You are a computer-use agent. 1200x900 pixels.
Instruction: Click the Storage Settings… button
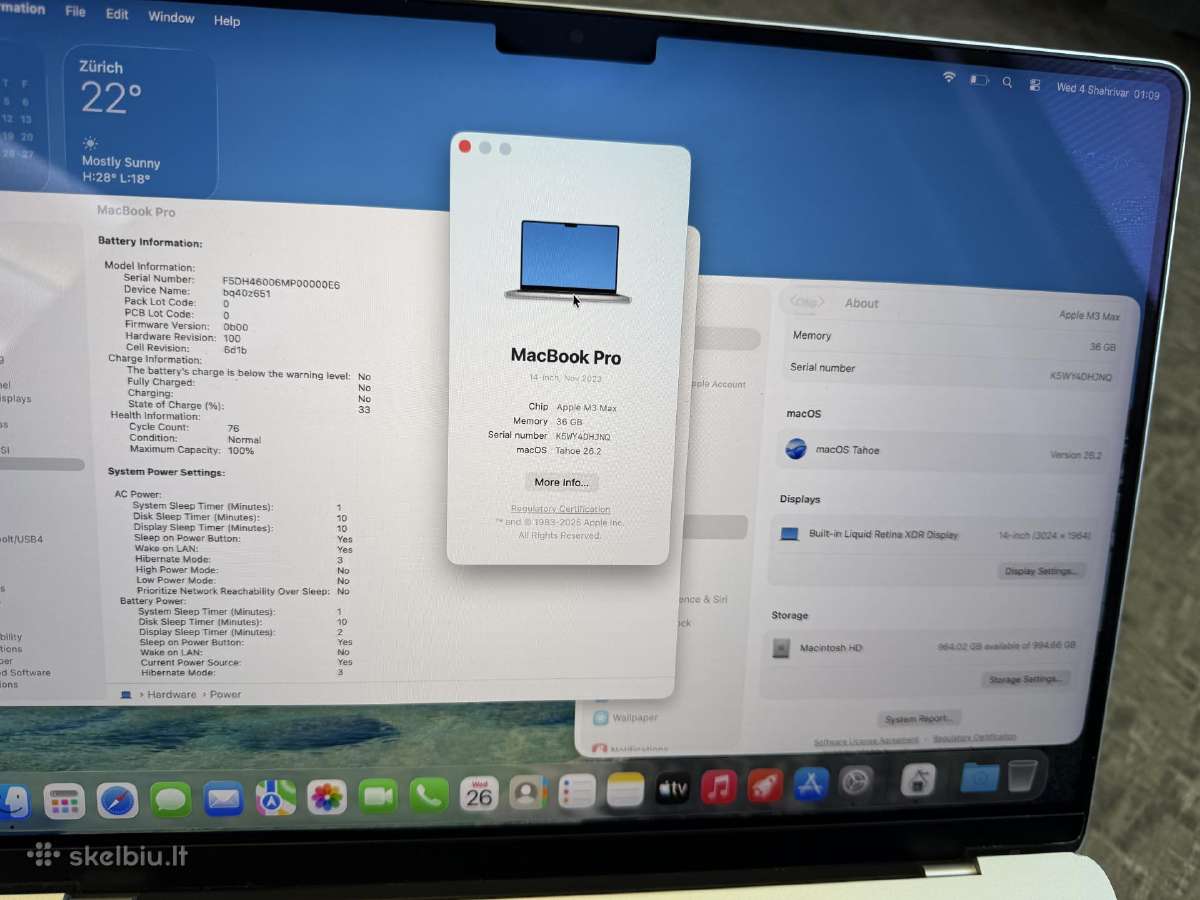[x=1025, y=679]
